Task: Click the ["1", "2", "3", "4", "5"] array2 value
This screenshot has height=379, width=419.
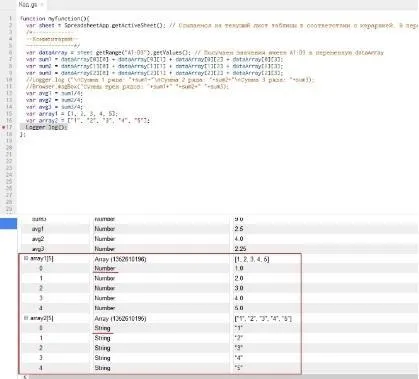Action: tap(263, 319)
